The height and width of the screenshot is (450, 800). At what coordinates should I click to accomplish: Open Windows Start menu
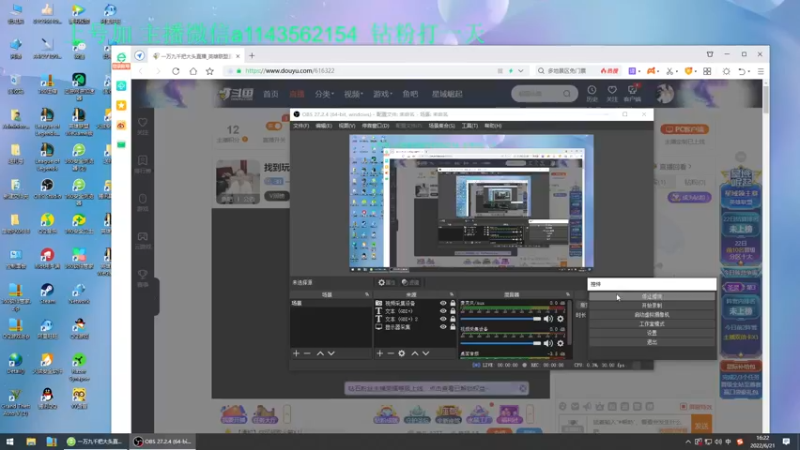[10, 442]
